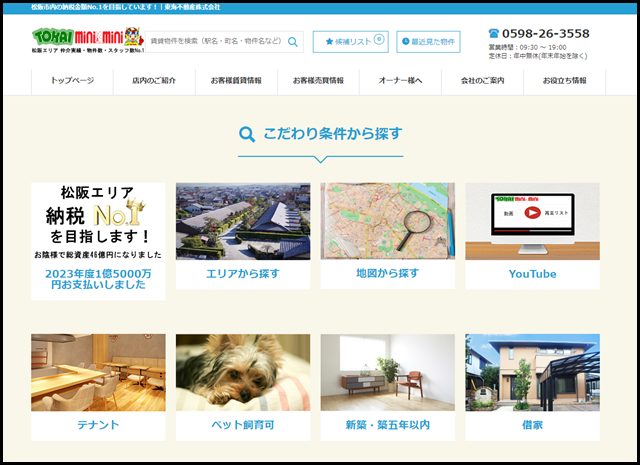This screenshot has height=465, width=640.
Task: Click the restaurant interior テナント photo
Action: click(x=98, y=372)
